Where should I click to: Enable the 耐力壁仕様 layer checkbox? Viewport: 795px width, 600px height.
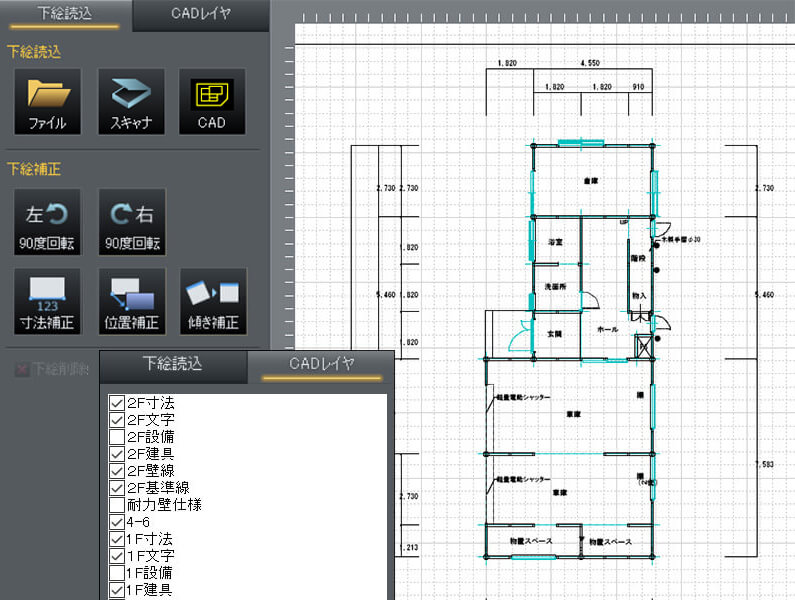pos(117,505)
